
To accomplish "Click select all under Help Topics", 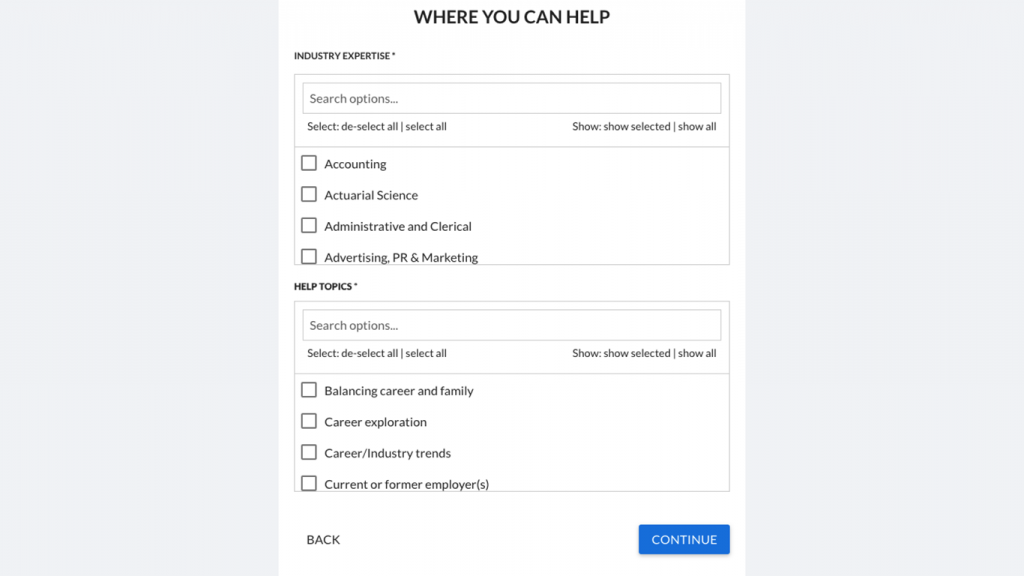I will click(x=426, y=353).
